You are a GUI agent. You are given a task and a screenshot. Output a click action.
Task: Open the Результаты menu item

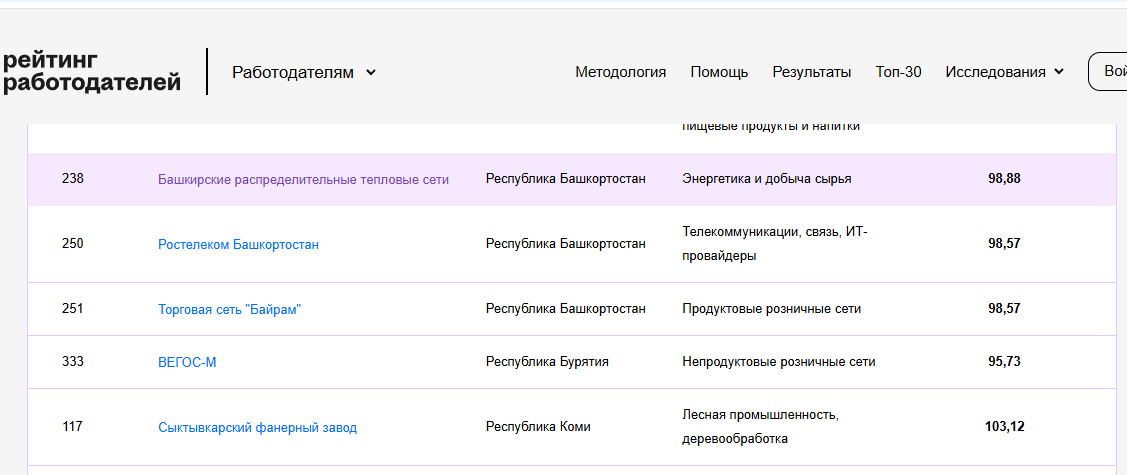[x=811, y=72]
